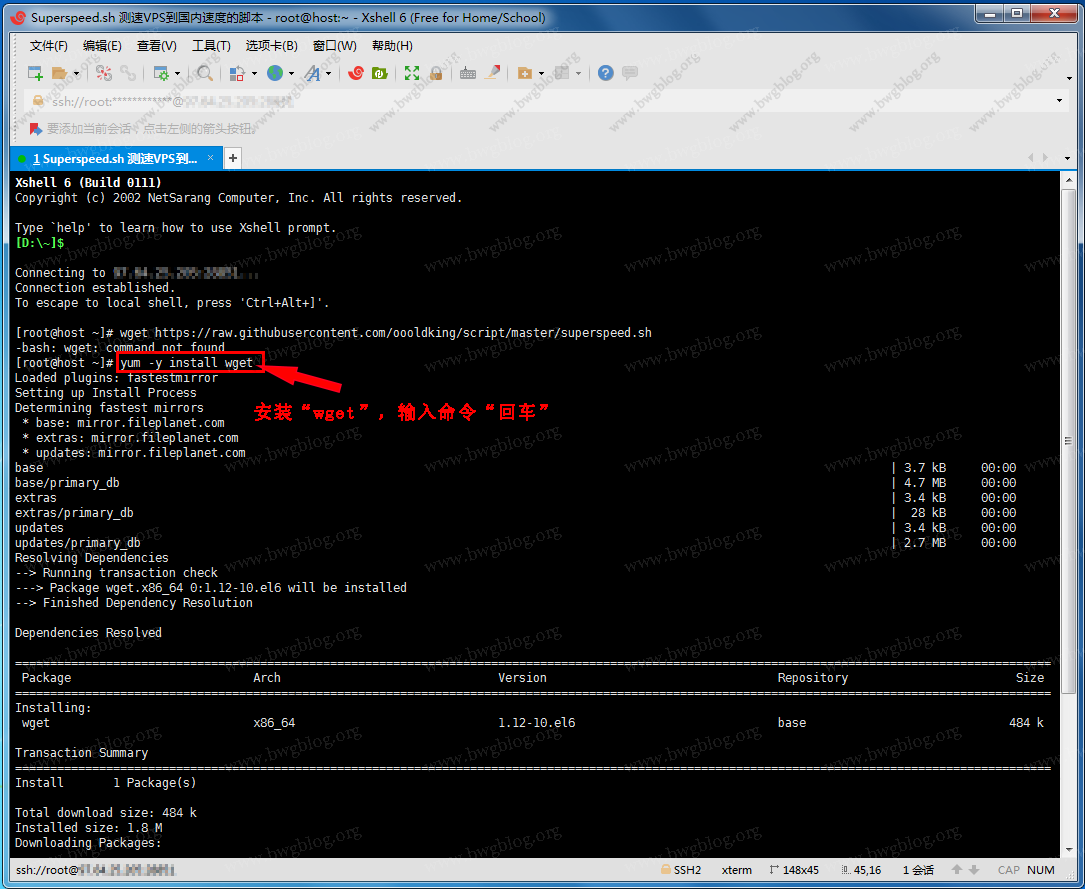Expand the new folder icon dropdown
This screenshot has width=1085, height=889.
(540, 73)
